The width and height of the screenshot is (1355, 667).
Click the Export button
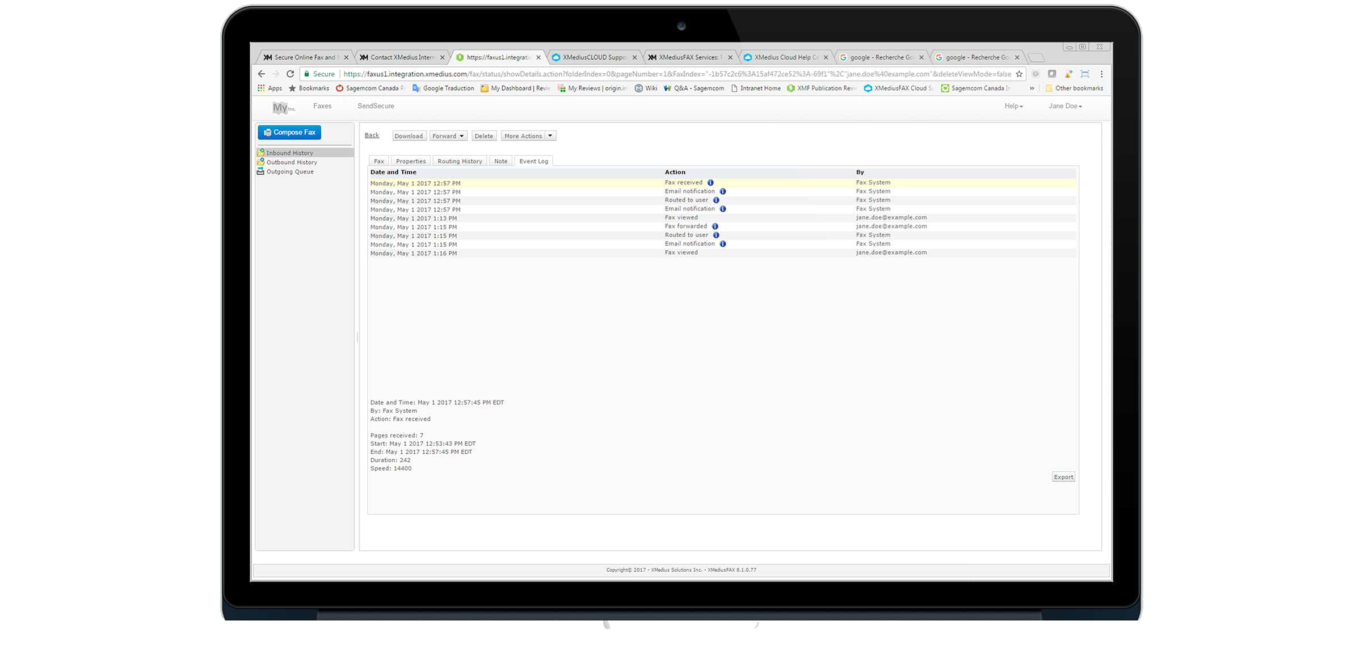pyautogui.click(x=1063, y=477)
